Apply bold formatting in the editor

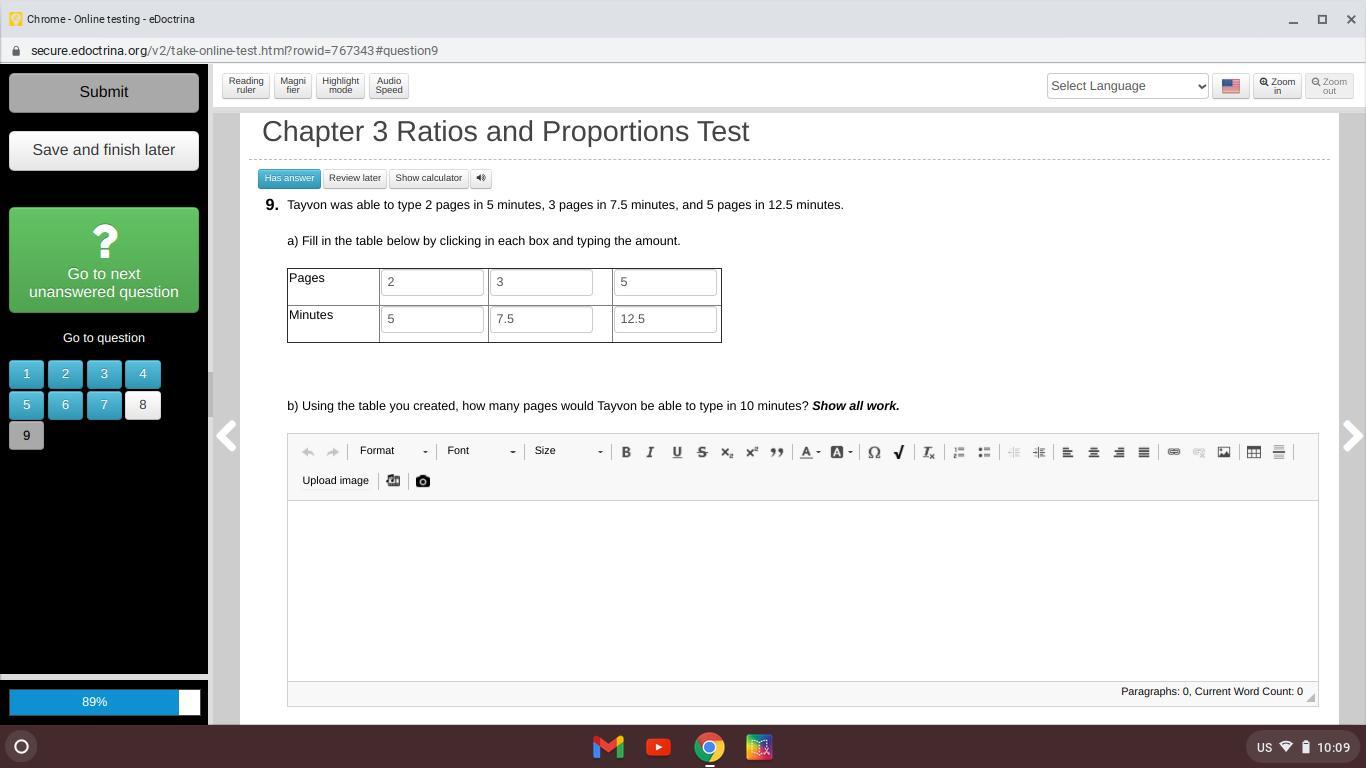click(626, 452)
